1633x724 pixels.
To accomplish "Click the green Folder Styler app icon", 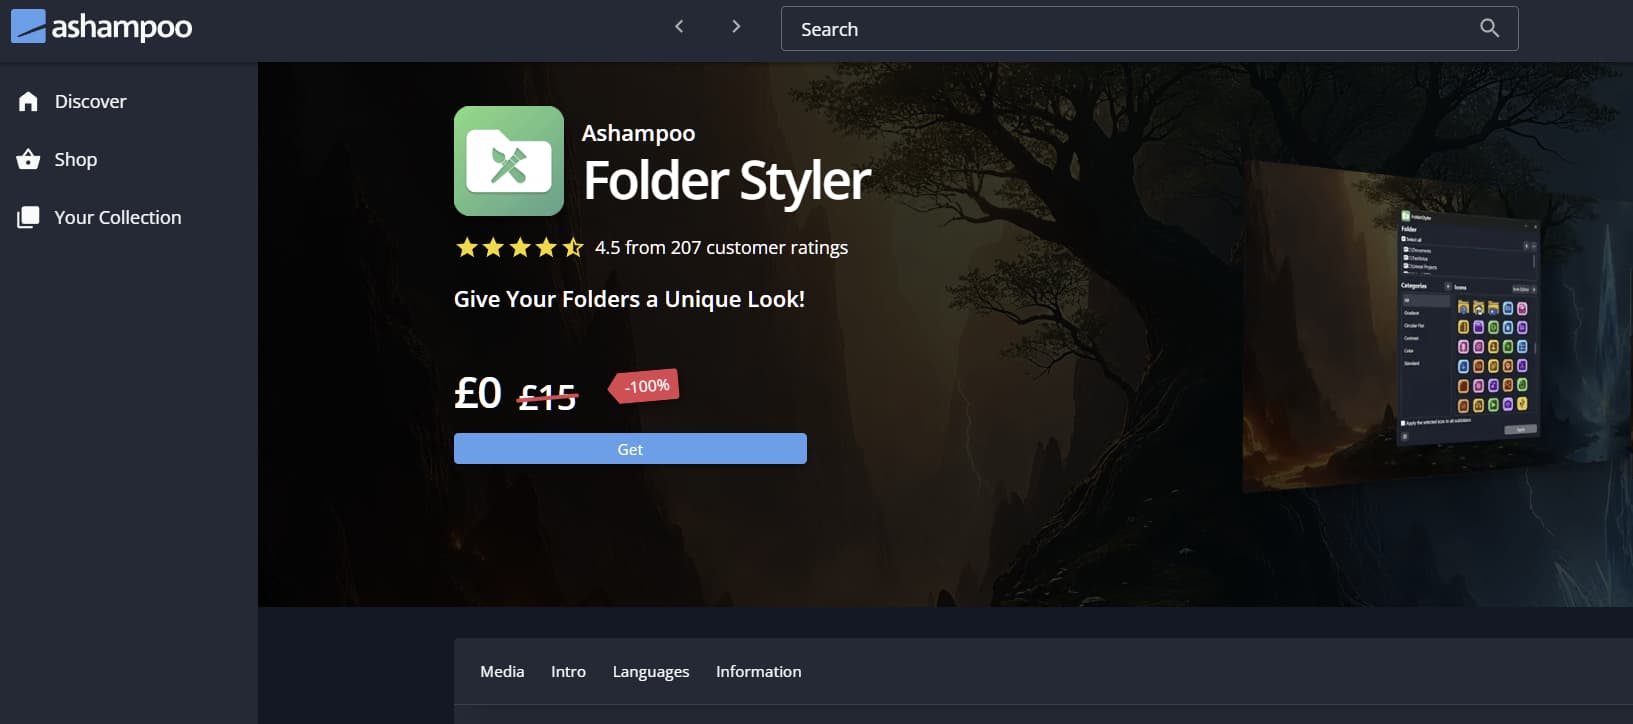I will (508, 161).
